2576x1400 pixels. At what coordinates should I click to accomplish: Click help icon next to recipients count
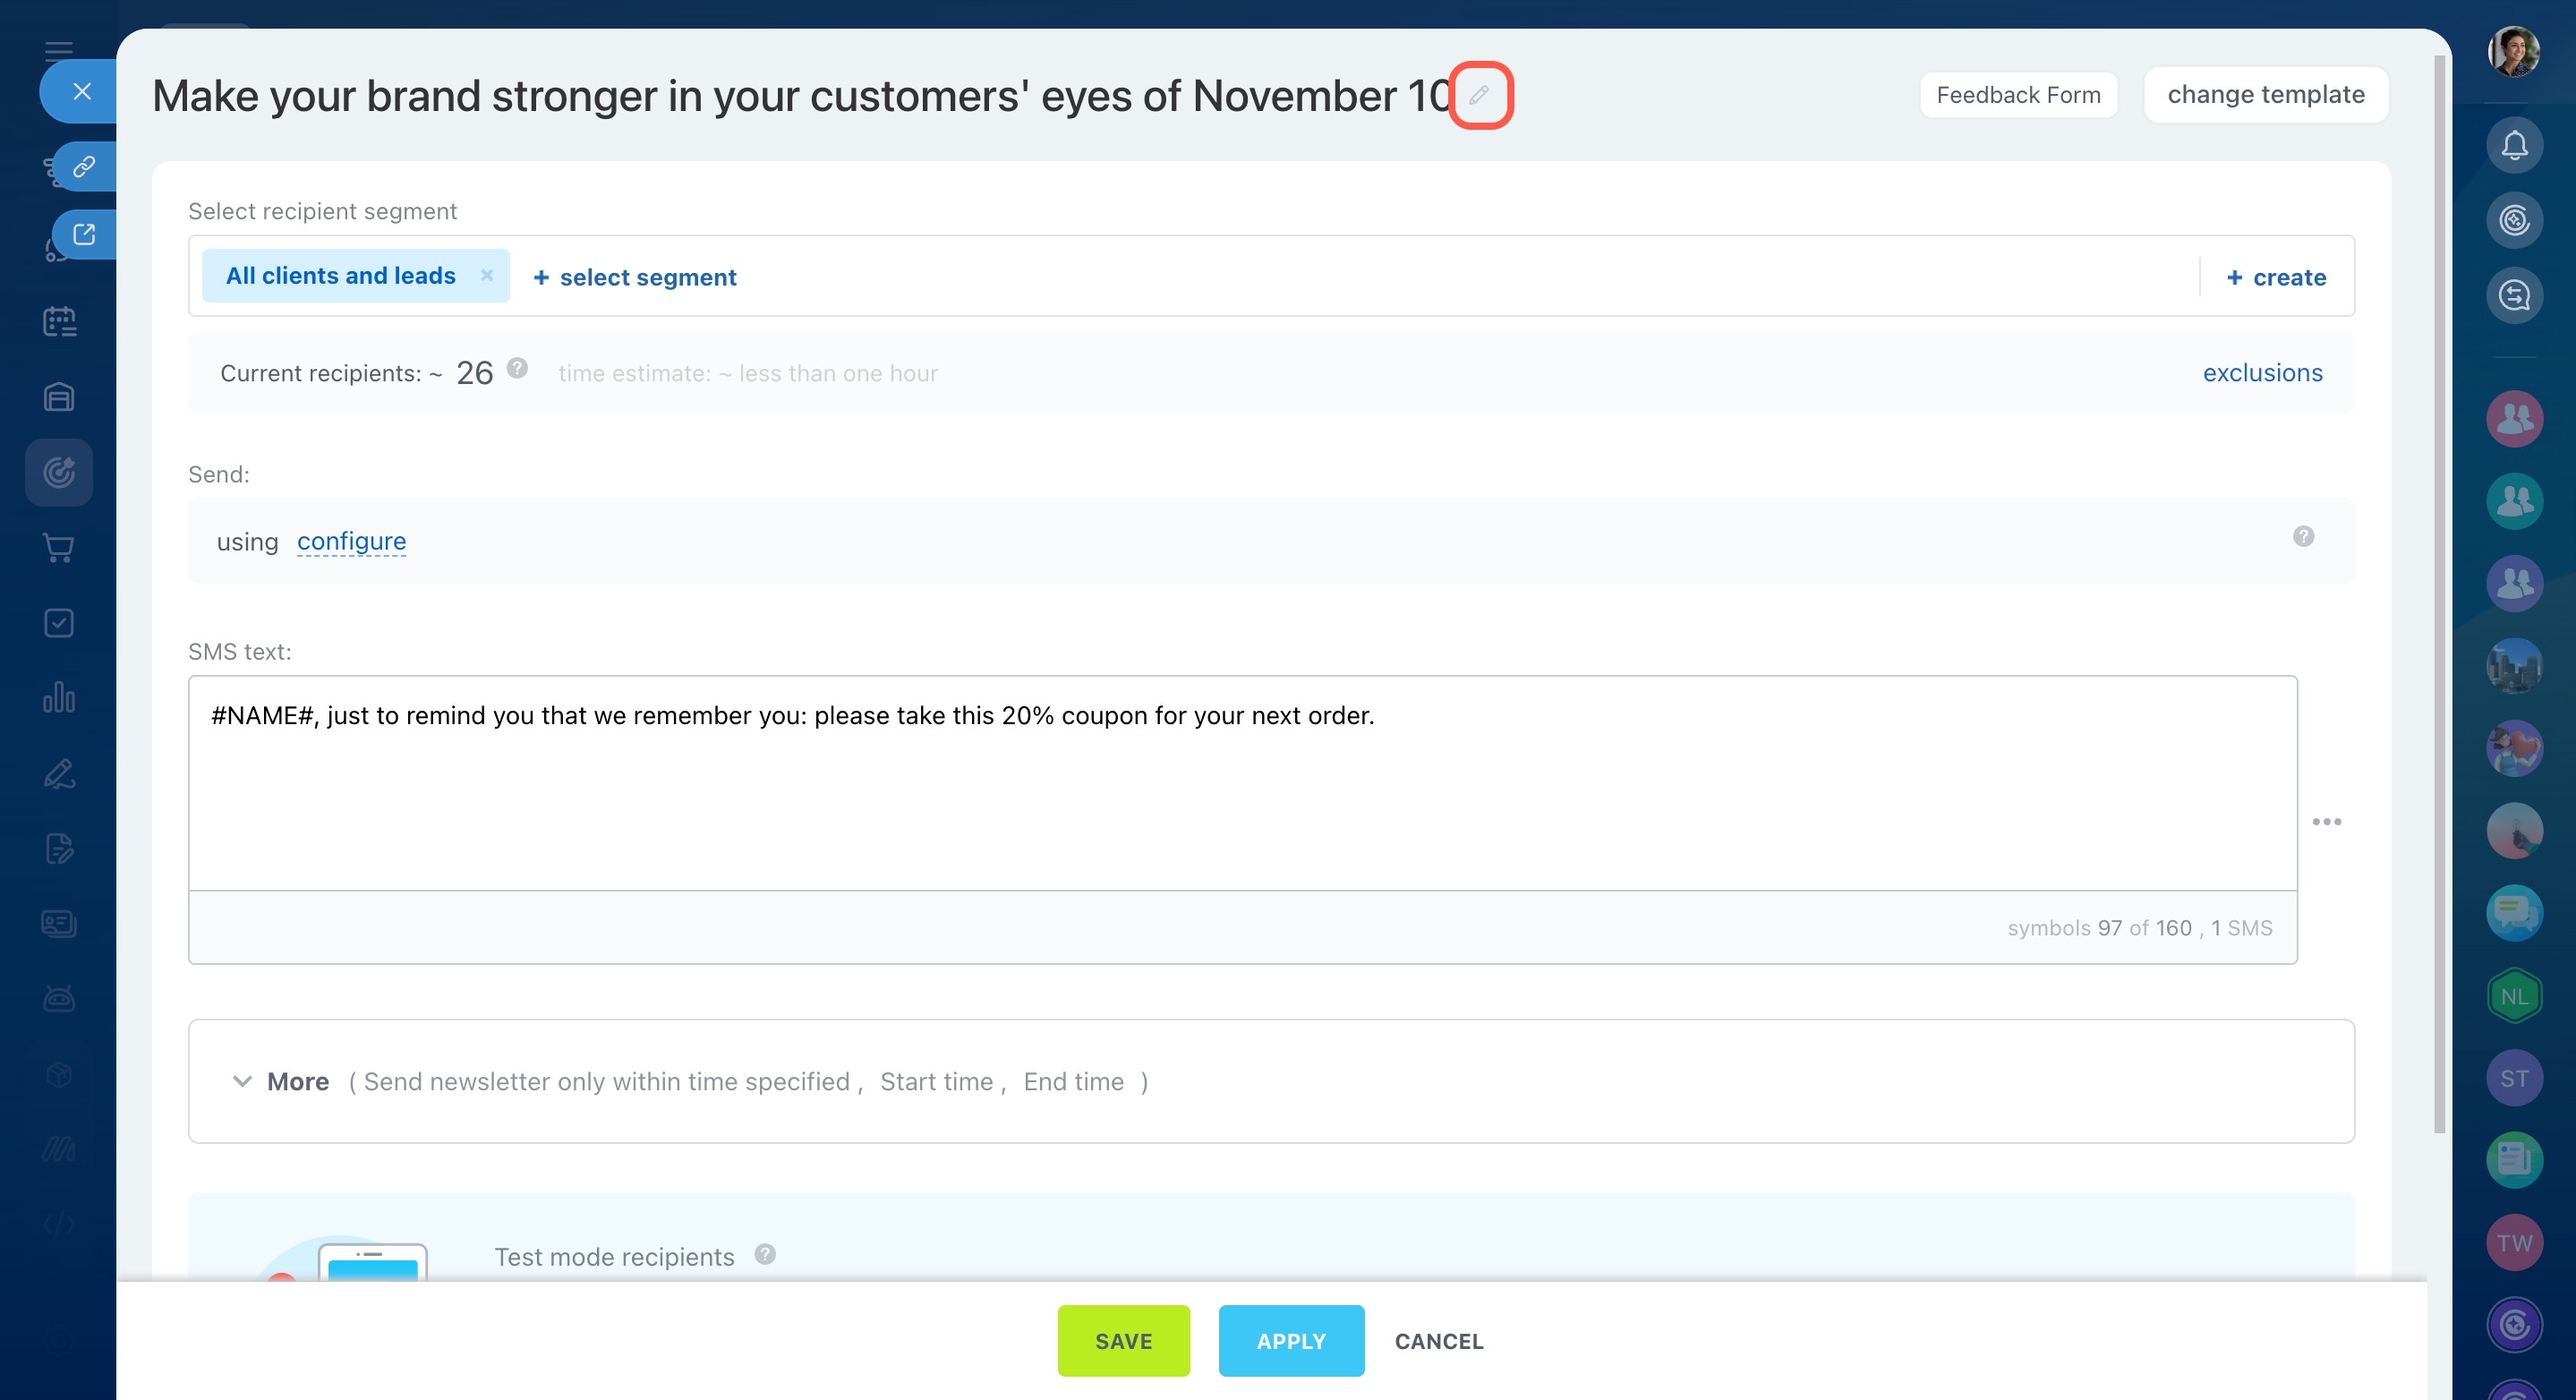(517, 368)
